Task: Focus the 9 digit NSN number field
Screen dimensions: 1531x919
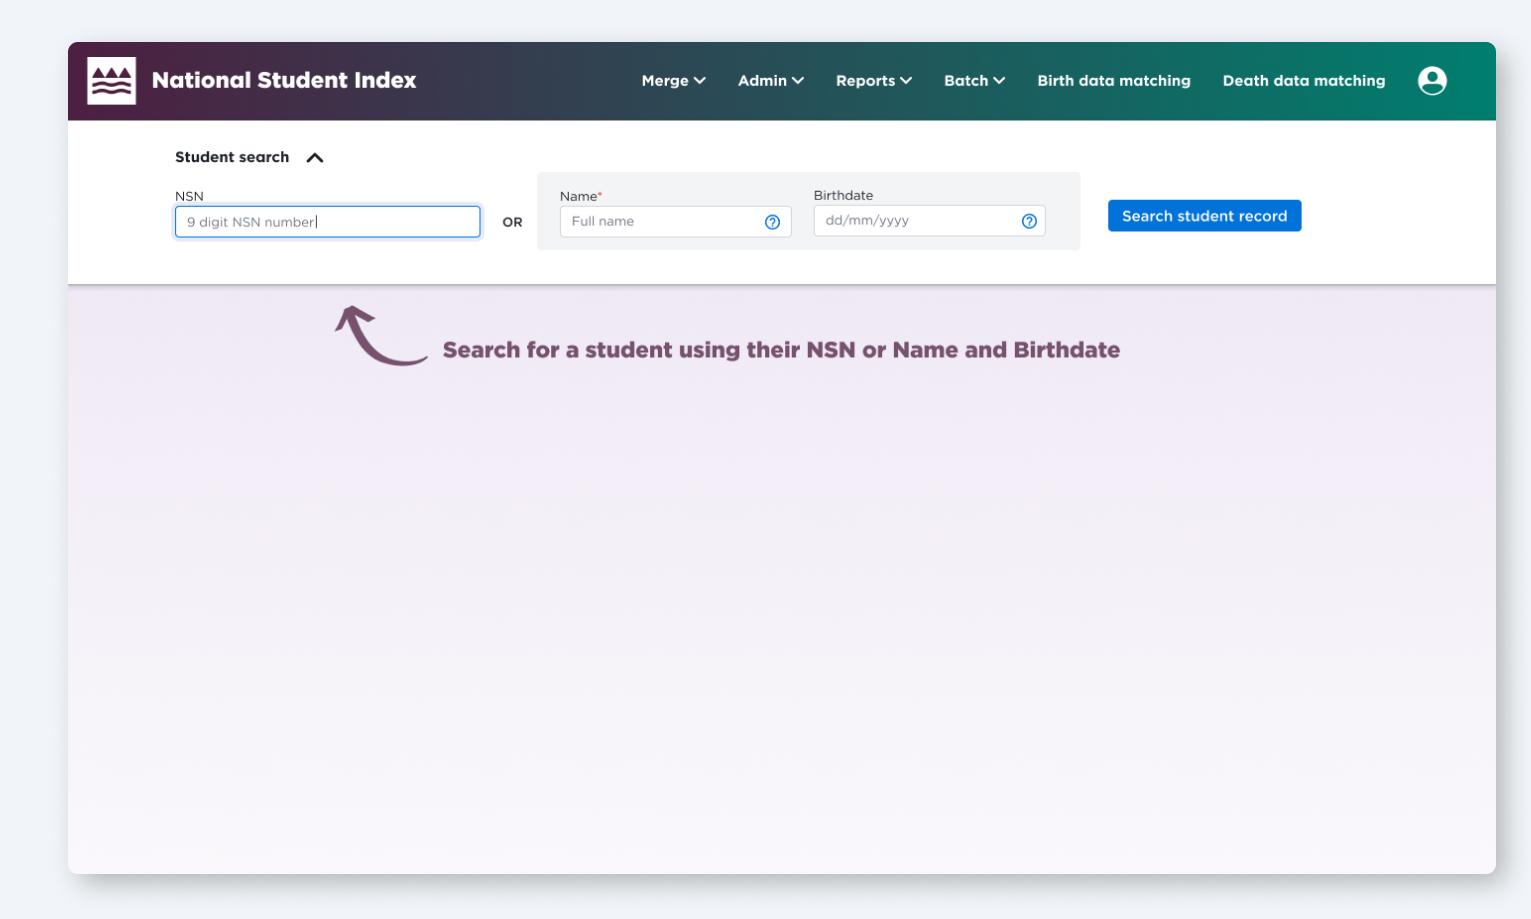Action: (x=327, y=222)
